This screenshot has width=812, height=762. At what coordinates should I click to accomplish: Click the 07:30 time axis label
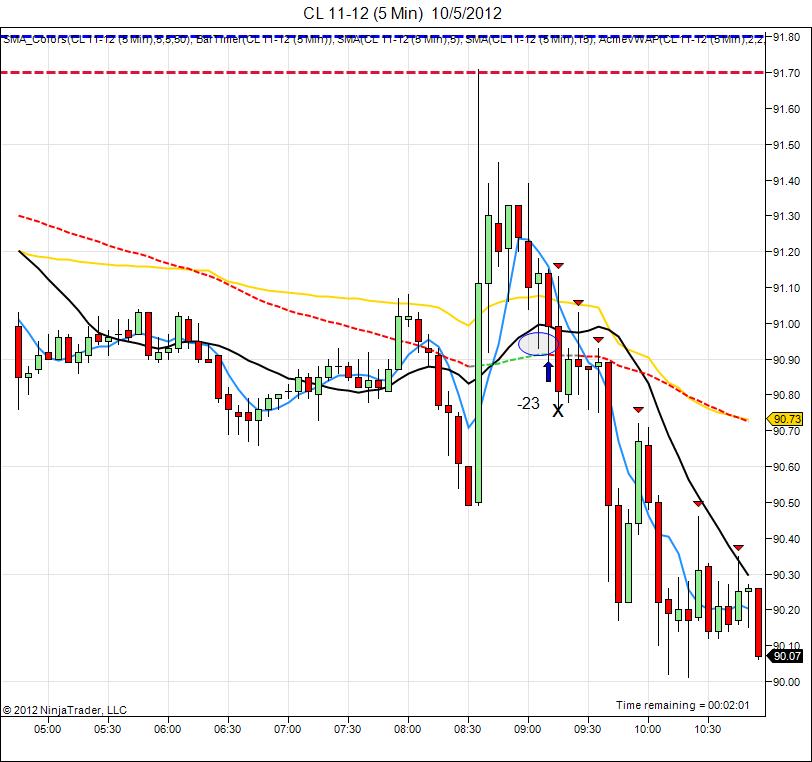(x=347, y=729)
